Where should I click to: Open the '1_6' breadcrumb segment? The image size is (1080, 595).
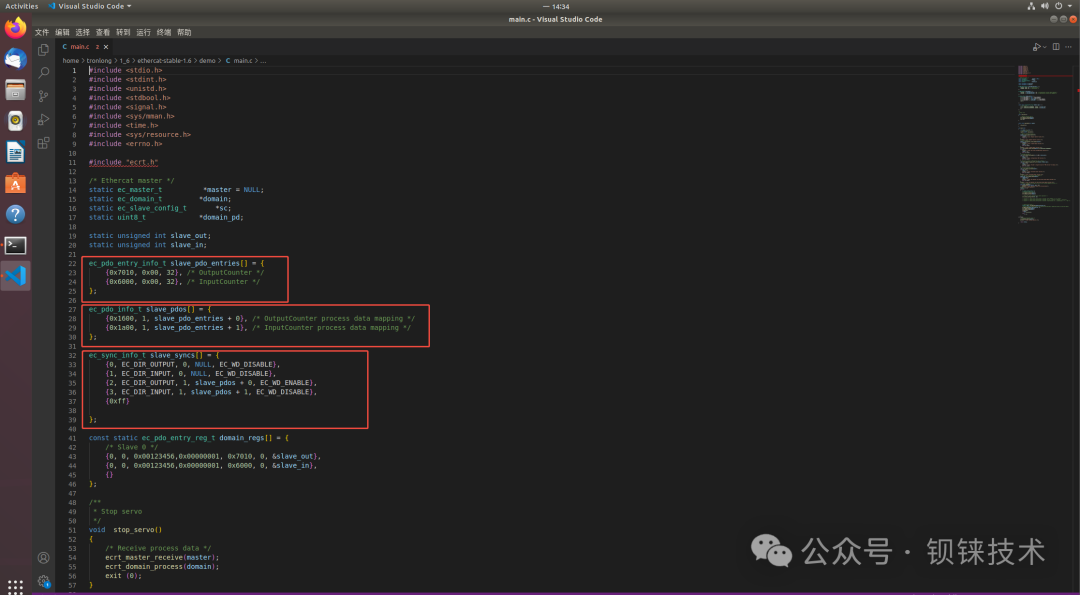point(124,61)
